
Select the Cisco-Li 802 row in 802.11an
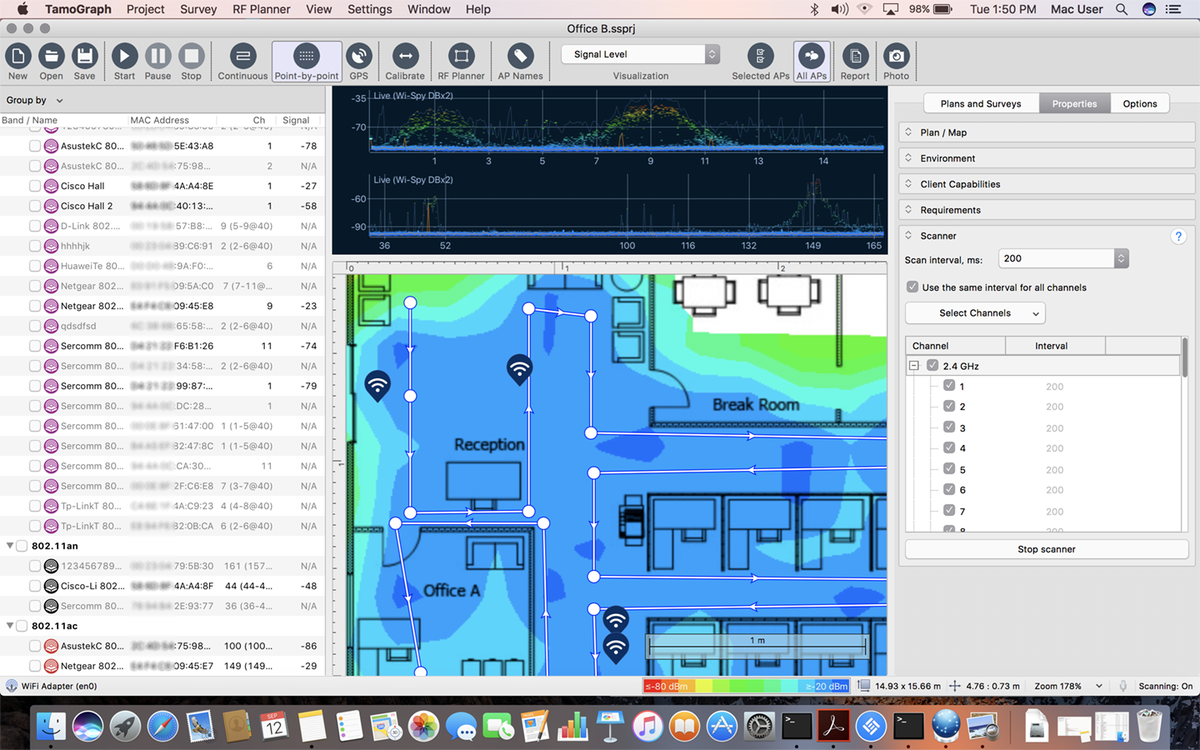[163, 586]
